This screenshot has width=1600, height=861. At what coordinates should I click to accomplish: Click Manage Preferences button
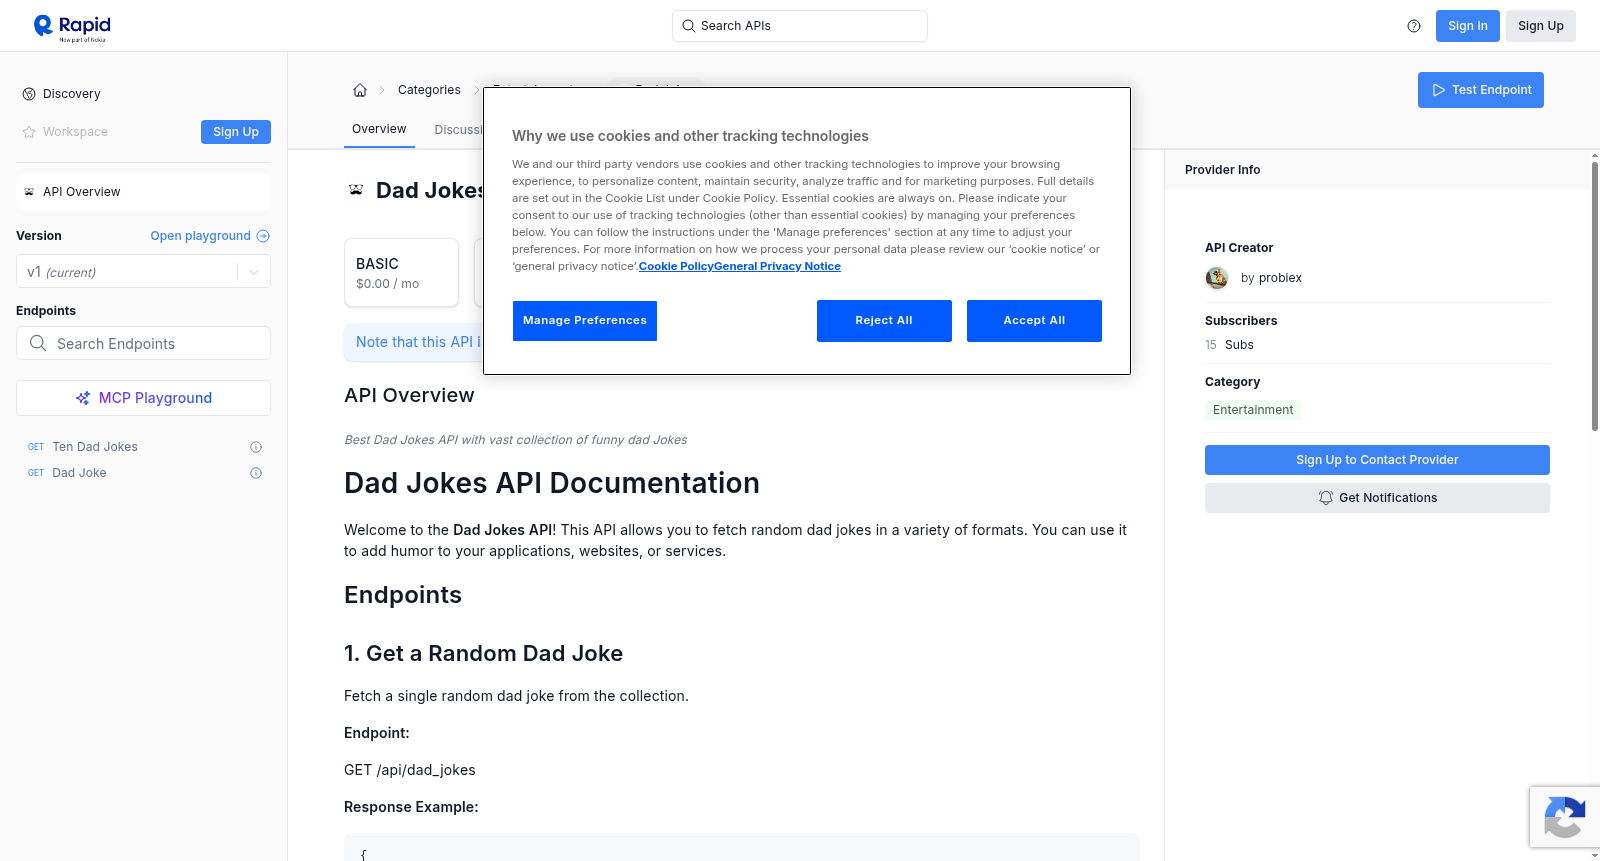[x=585, y=321]
